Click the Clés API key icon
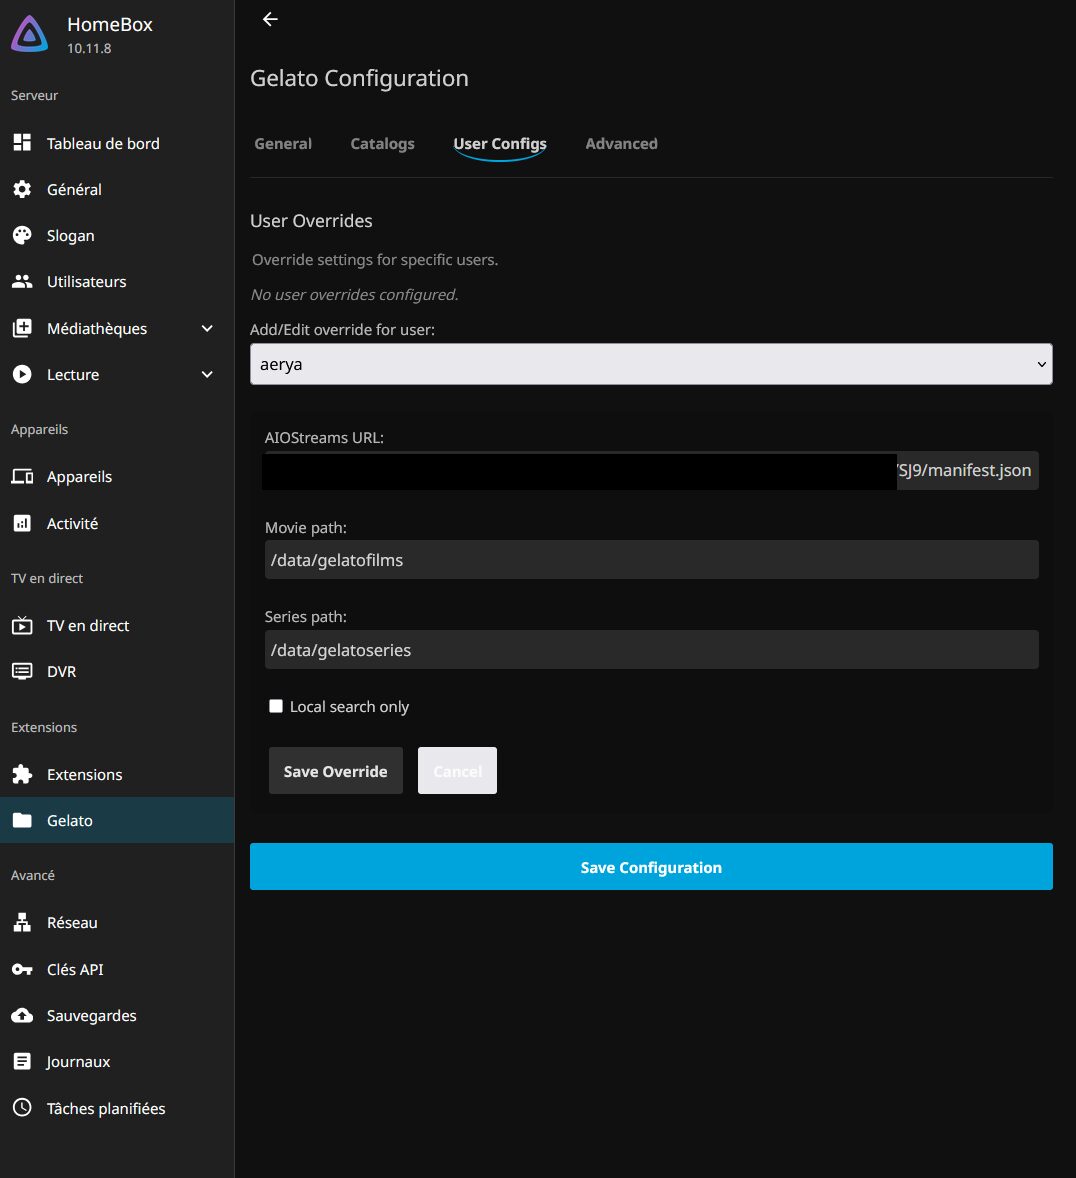 click(x=23, y=969)
